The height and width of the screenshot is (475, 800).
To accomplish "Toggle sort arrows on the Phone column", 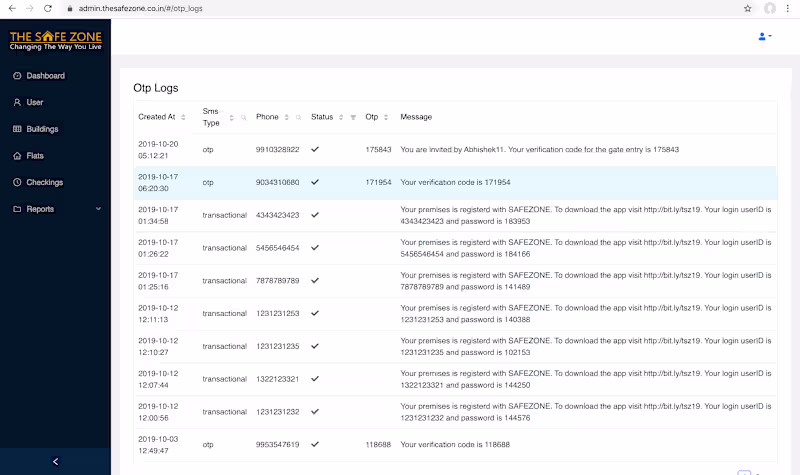I will 287,118.
